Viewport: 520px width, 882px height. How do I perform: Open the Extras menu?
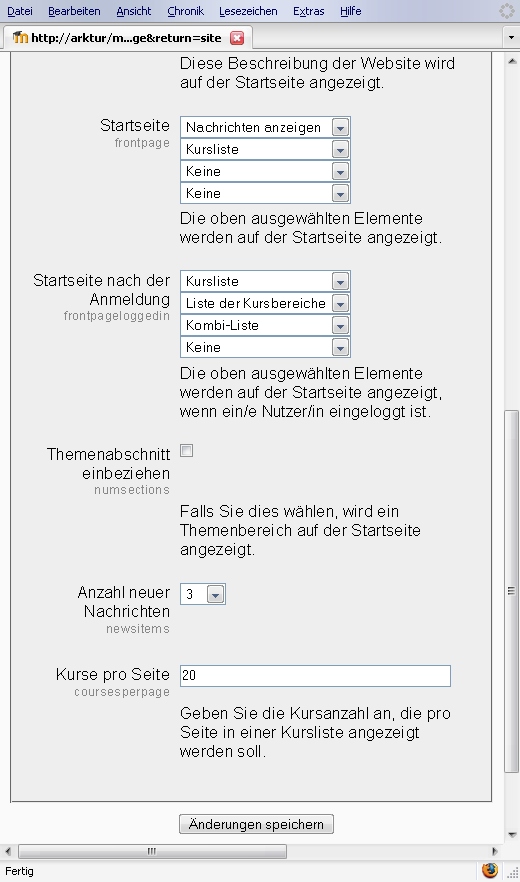tap(308, 11)
